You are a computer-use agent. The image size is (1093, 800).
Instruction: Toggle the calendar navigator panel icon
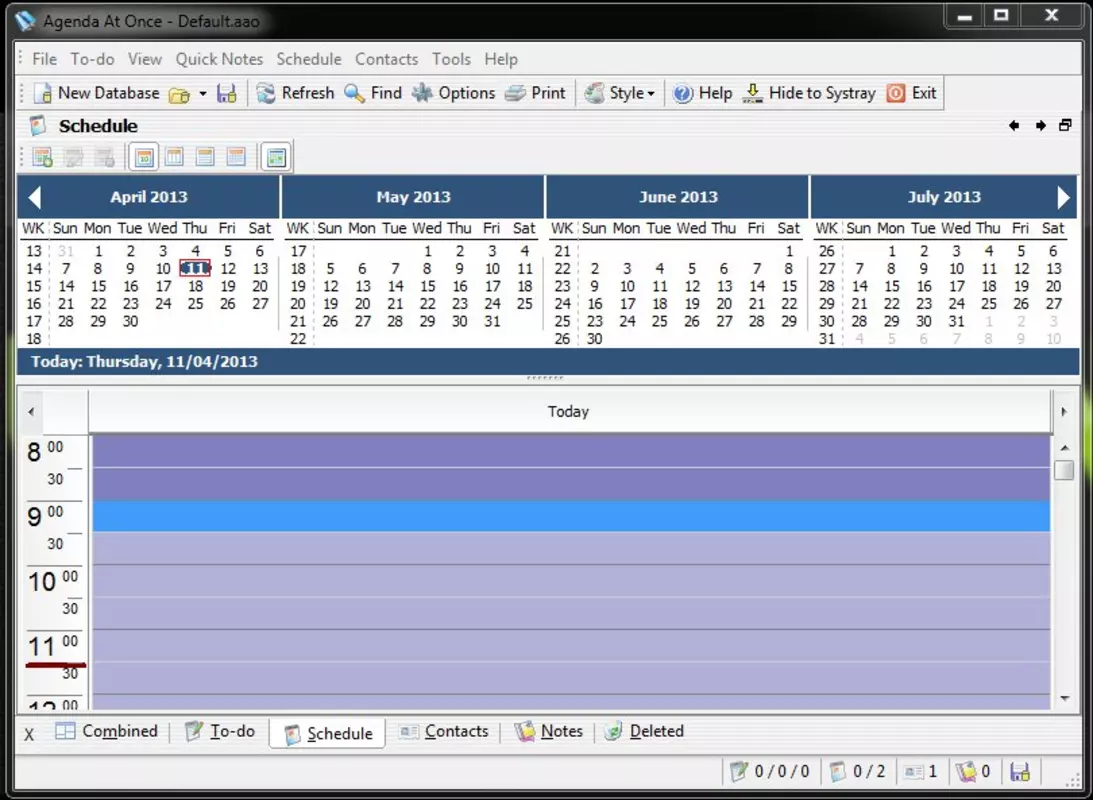click(x=276, y=157)
